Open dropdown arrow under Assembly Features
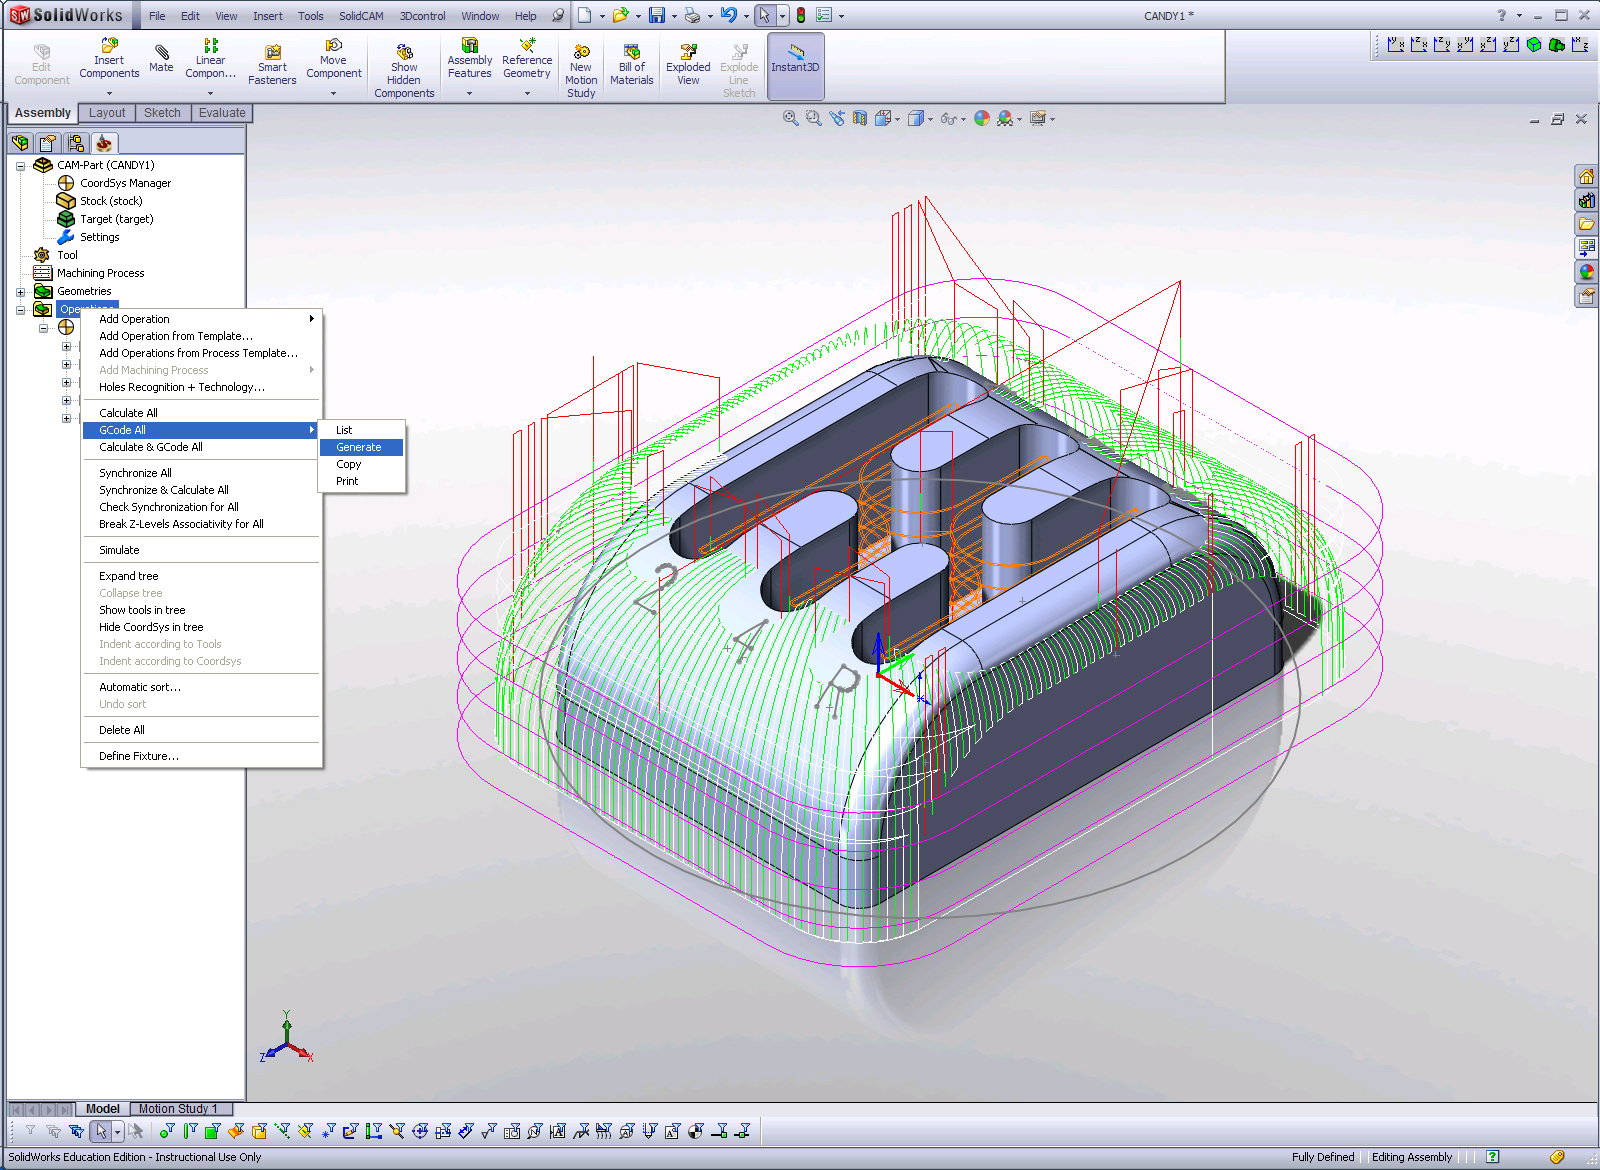Screen dimensions: 1600x1170 pyautogui.click(x=470, y=93)
